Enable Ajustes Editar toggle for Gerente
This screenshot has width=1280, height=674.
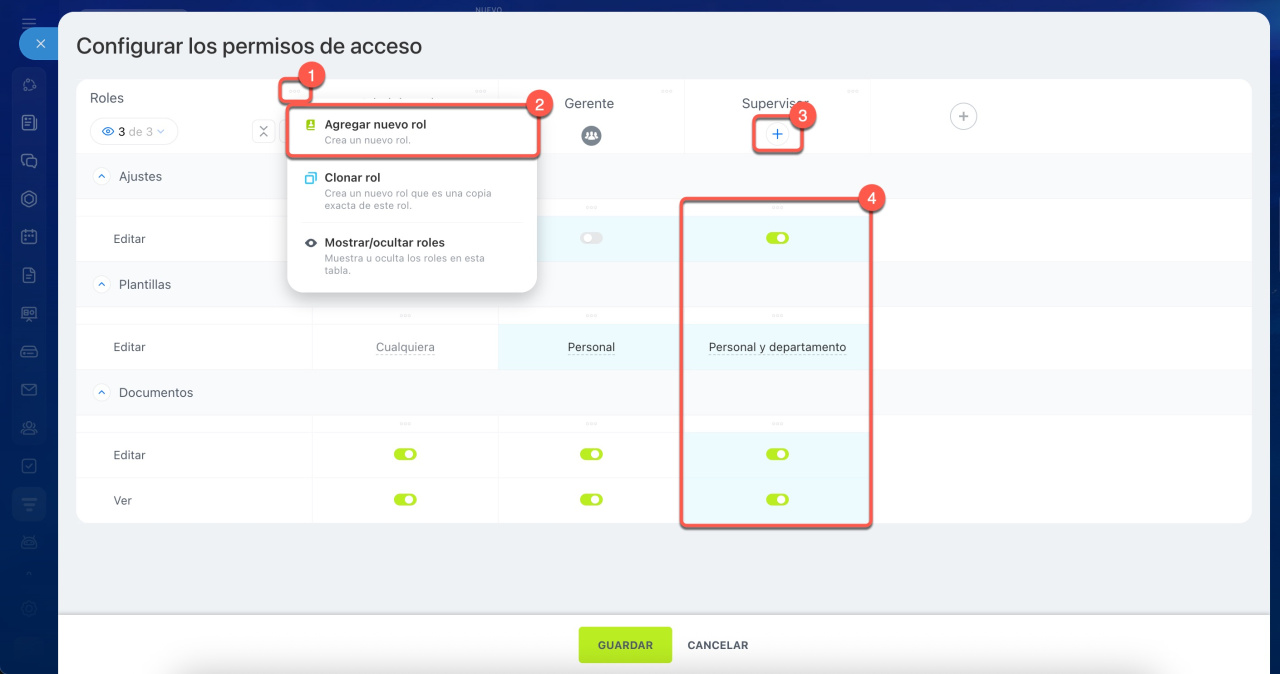coord(591,238)
